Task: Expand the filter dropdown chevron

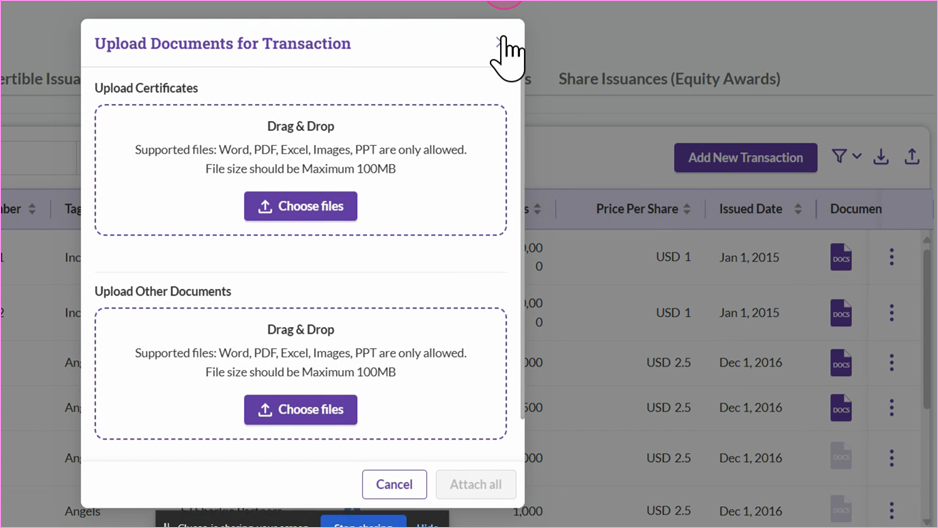Action: (x=857, y=157)
